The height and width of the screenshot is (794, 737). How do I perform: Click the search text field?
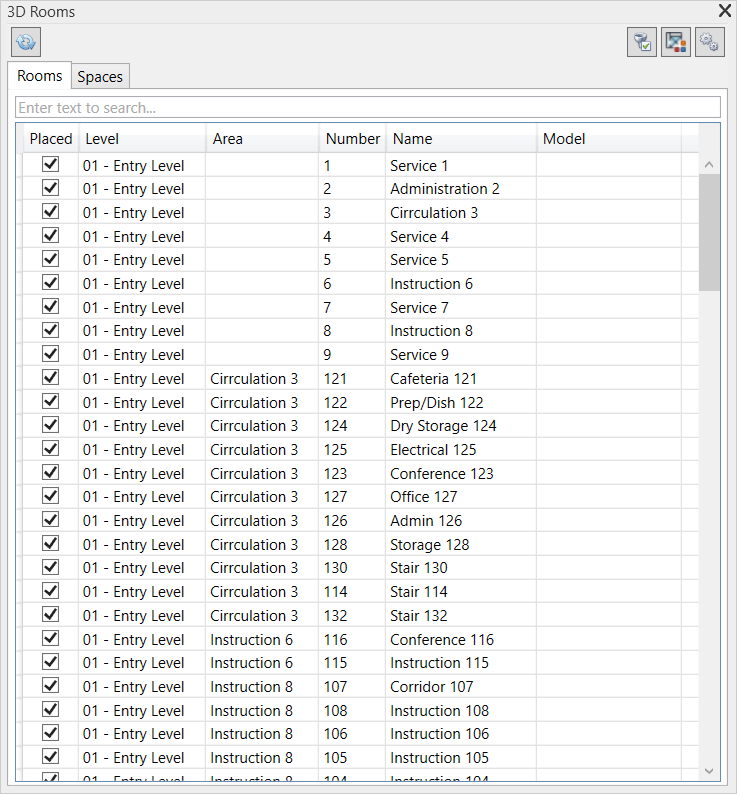point(368,108)
